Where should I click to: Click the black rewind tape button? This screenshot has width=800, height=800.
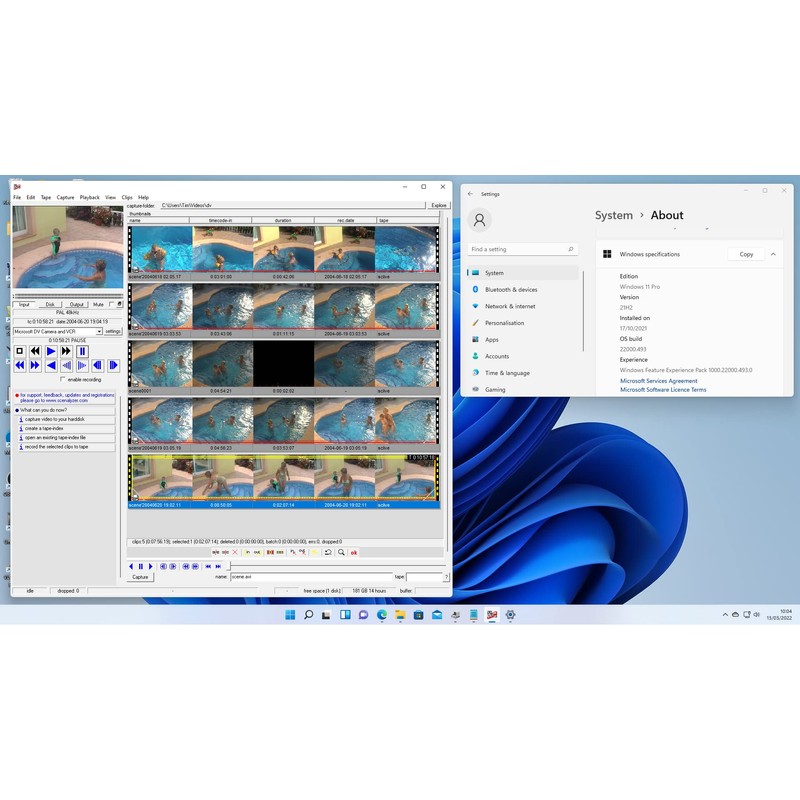[35, 351]
